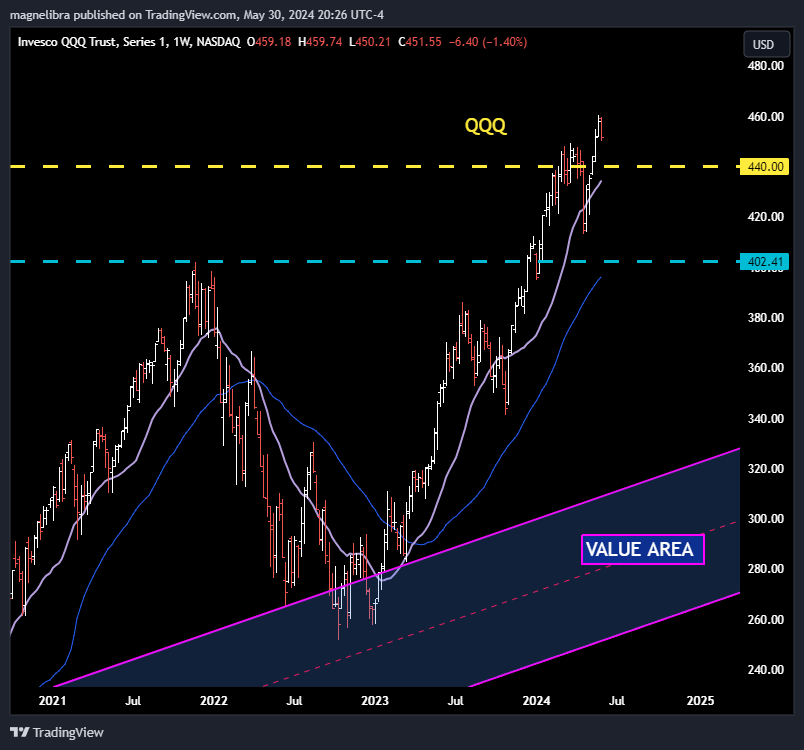
Task: Click the 2025 time axis label
Action: click(700, 700)
